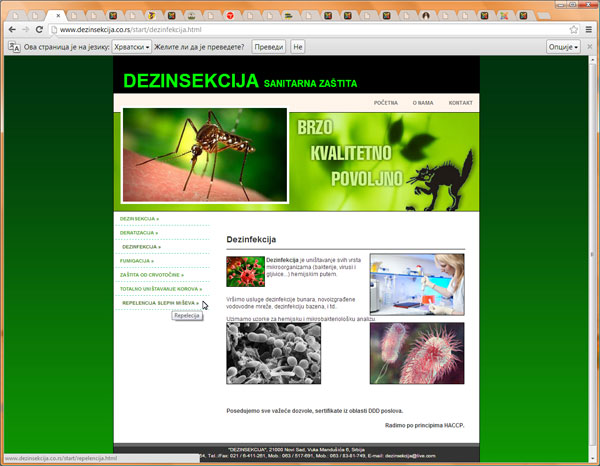Click the address bar URL field
The height and width of the screenshot is (466, 600).
[x=300, y=30]
